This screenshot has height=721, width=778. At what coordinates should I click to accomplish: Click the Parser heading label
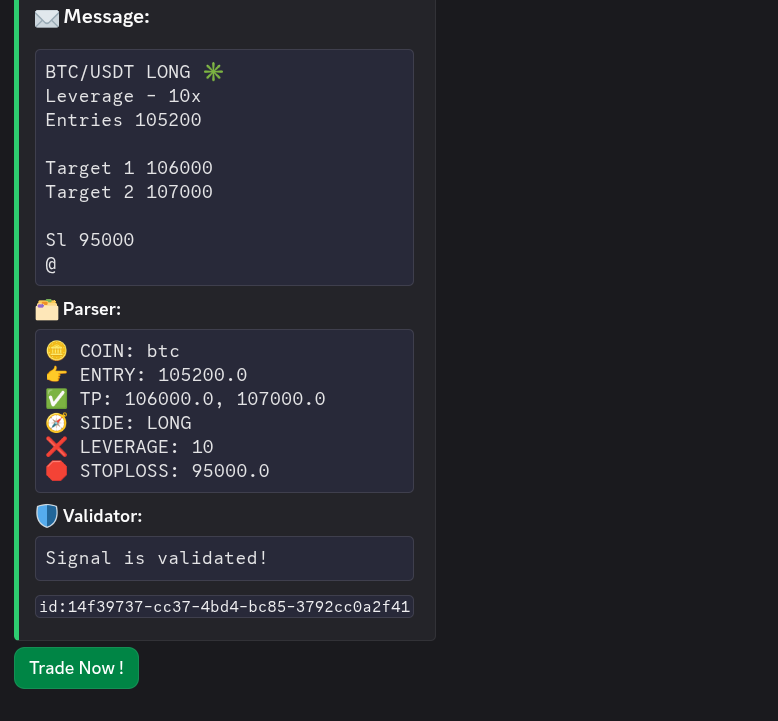[92, 309]
